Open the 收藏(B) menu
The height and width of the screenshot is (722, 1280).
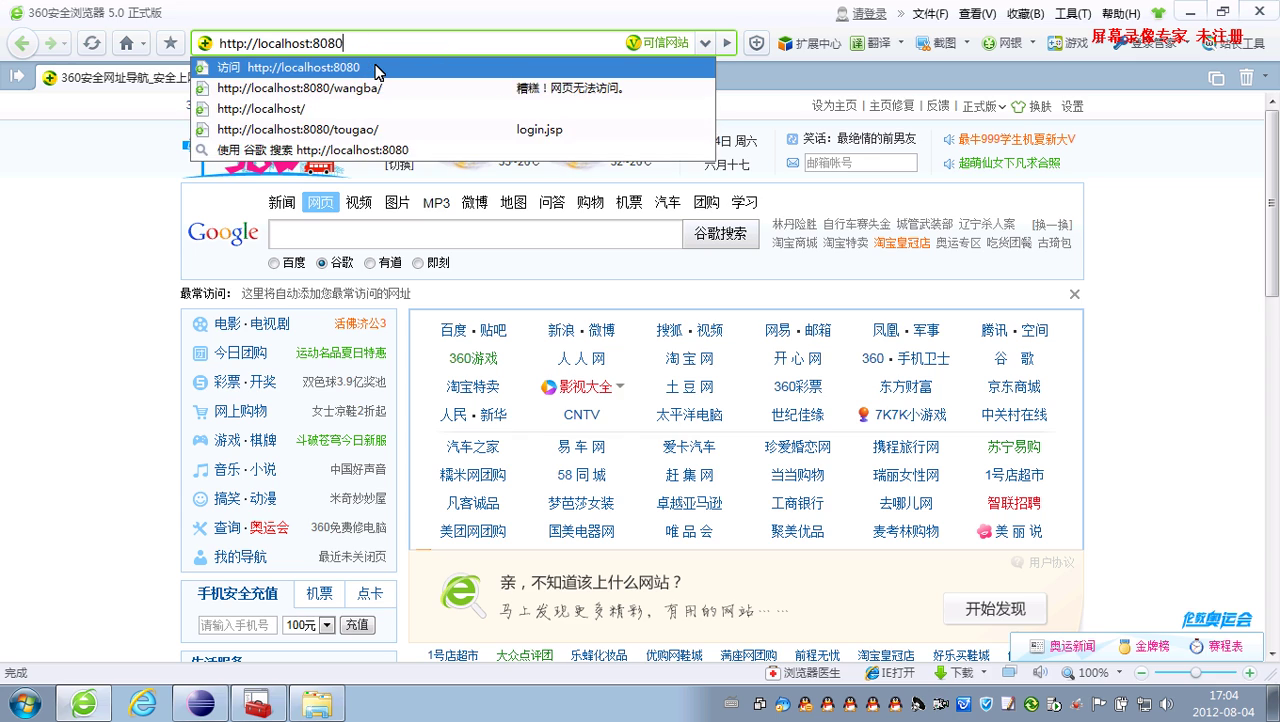pos(1025,13)
